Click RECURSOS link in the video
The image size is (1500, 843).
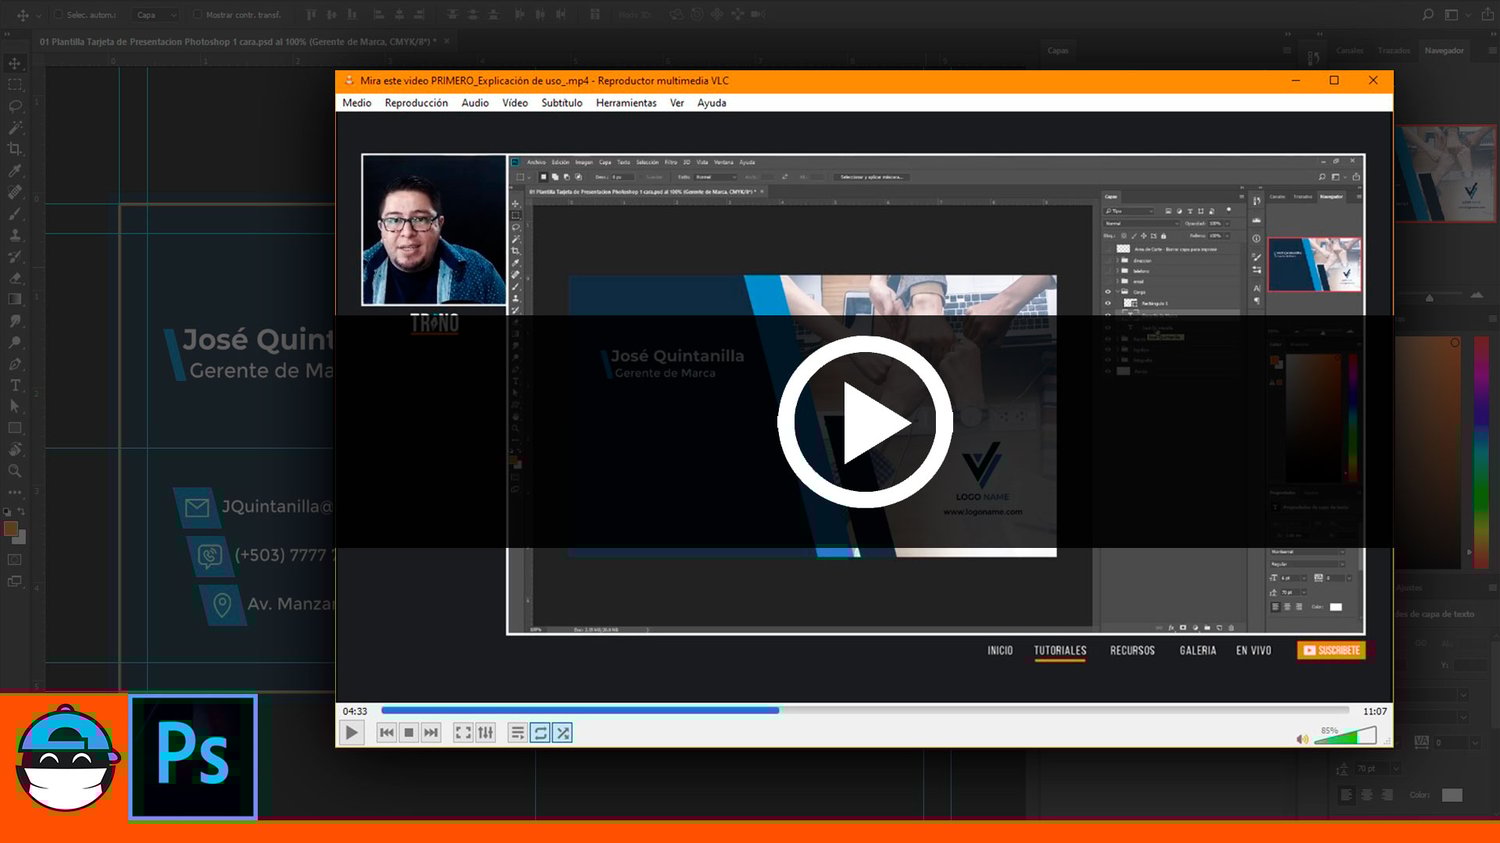point(1132,650)
